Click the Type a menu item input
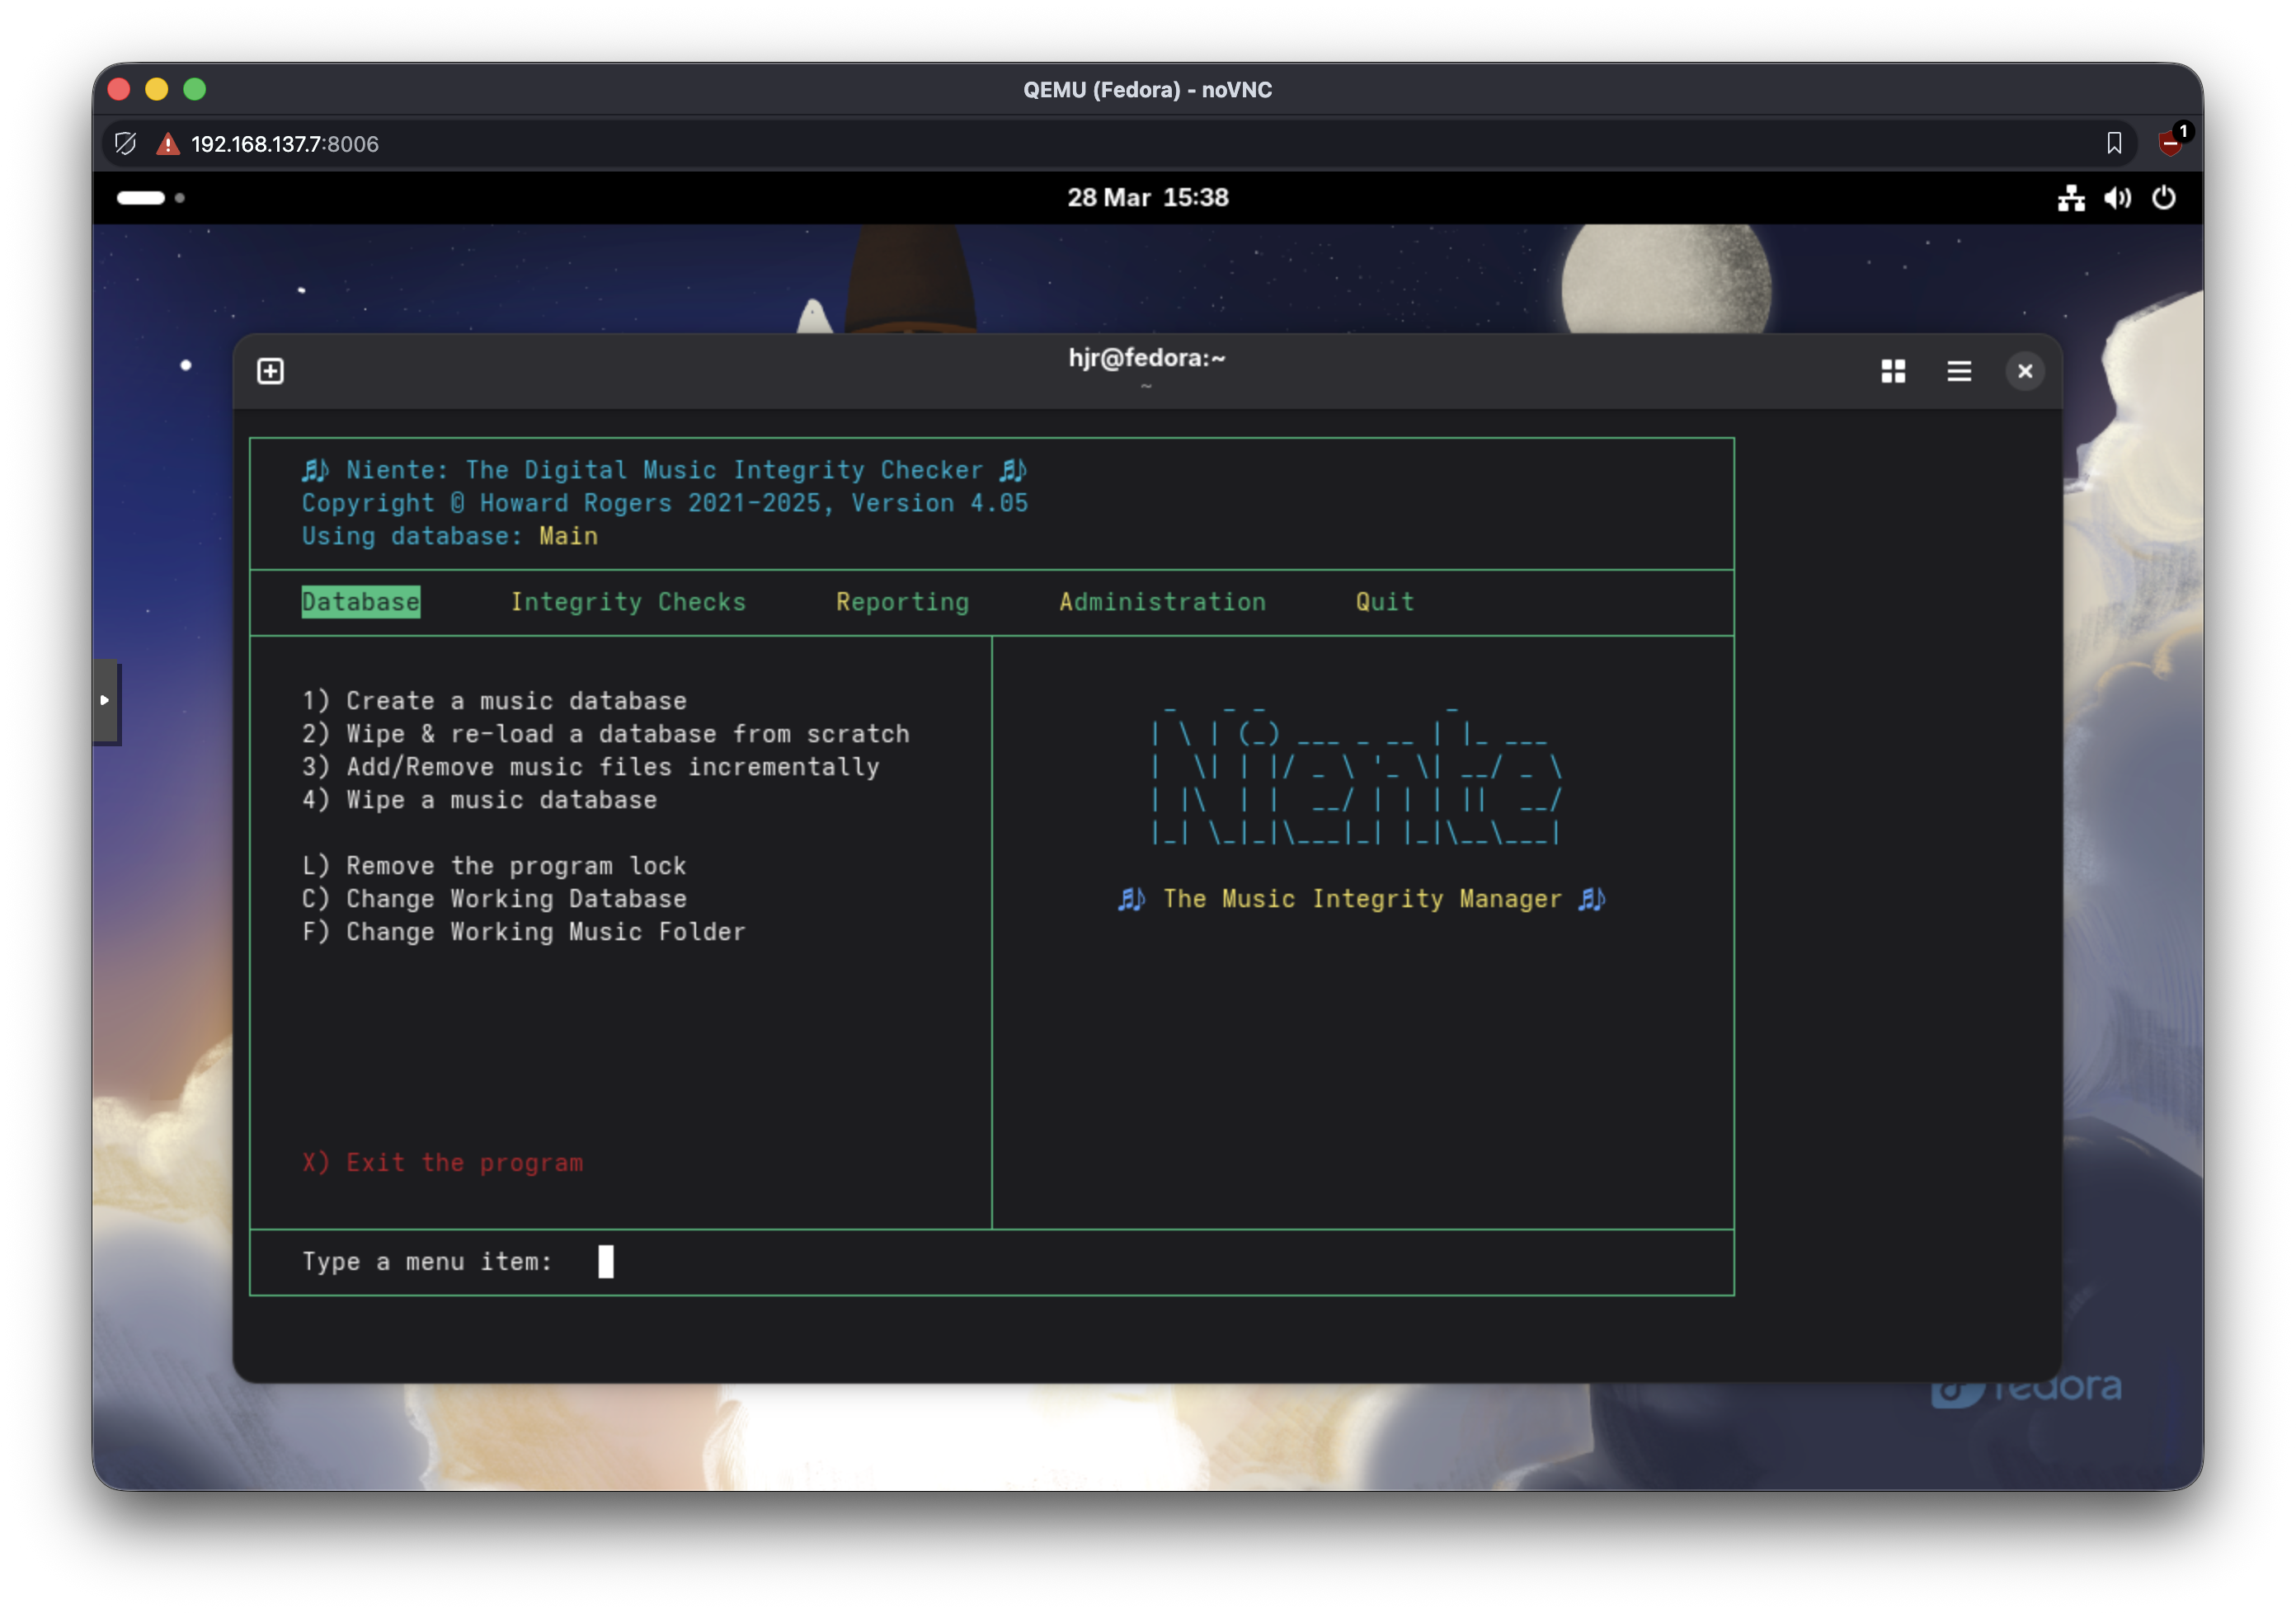Image resolution: width=2296 pixels, height=1613 pixels. click(606, 1261)
